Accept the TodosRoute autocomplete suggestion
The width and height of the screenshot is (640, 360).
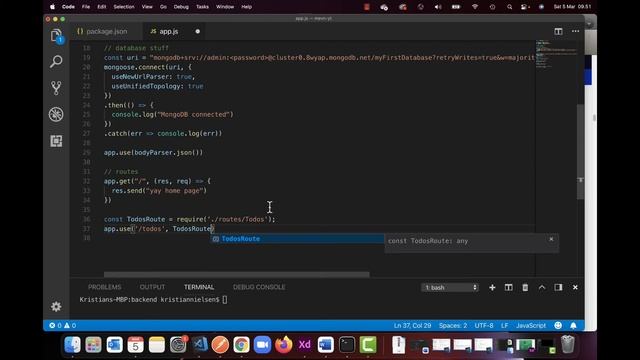[297, 239]
